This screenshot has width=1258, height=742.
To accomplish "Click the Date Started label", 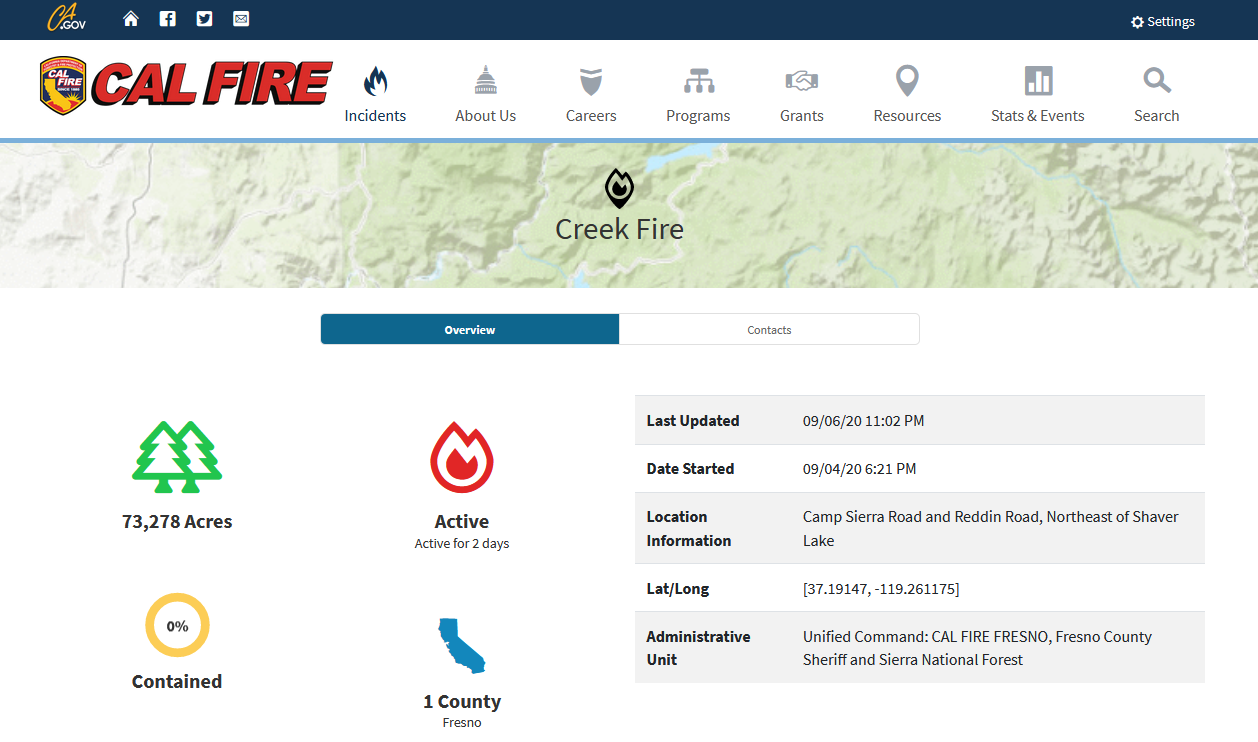I will pos(690,469).
